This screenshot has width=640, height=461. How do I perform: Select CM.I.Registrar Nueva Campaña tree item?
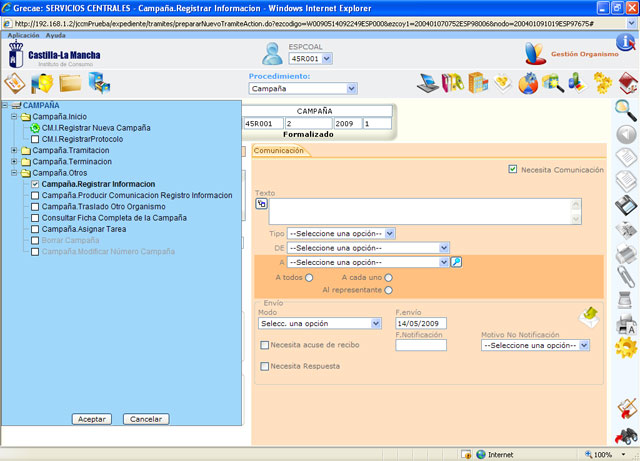pyautogui.click(x=96, y=128)
